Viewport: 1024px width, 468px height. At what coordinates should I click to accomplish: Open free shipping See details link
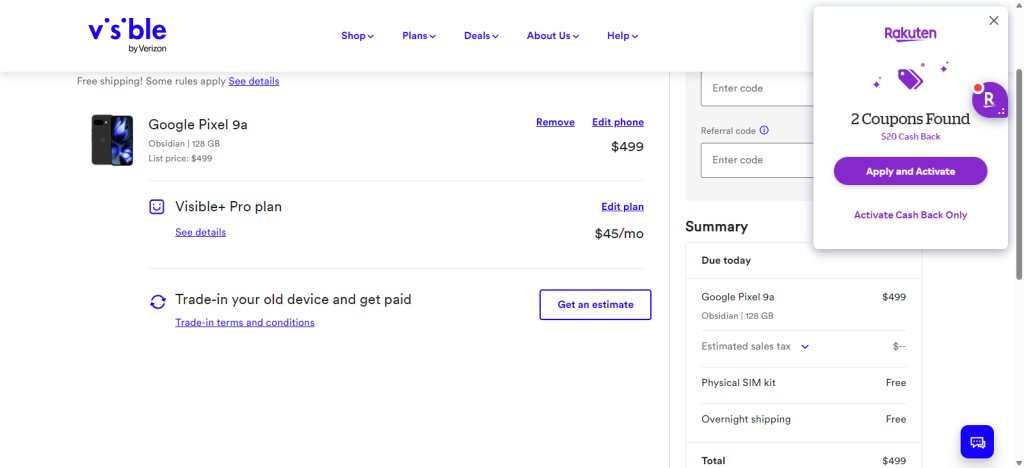[254, 82]
